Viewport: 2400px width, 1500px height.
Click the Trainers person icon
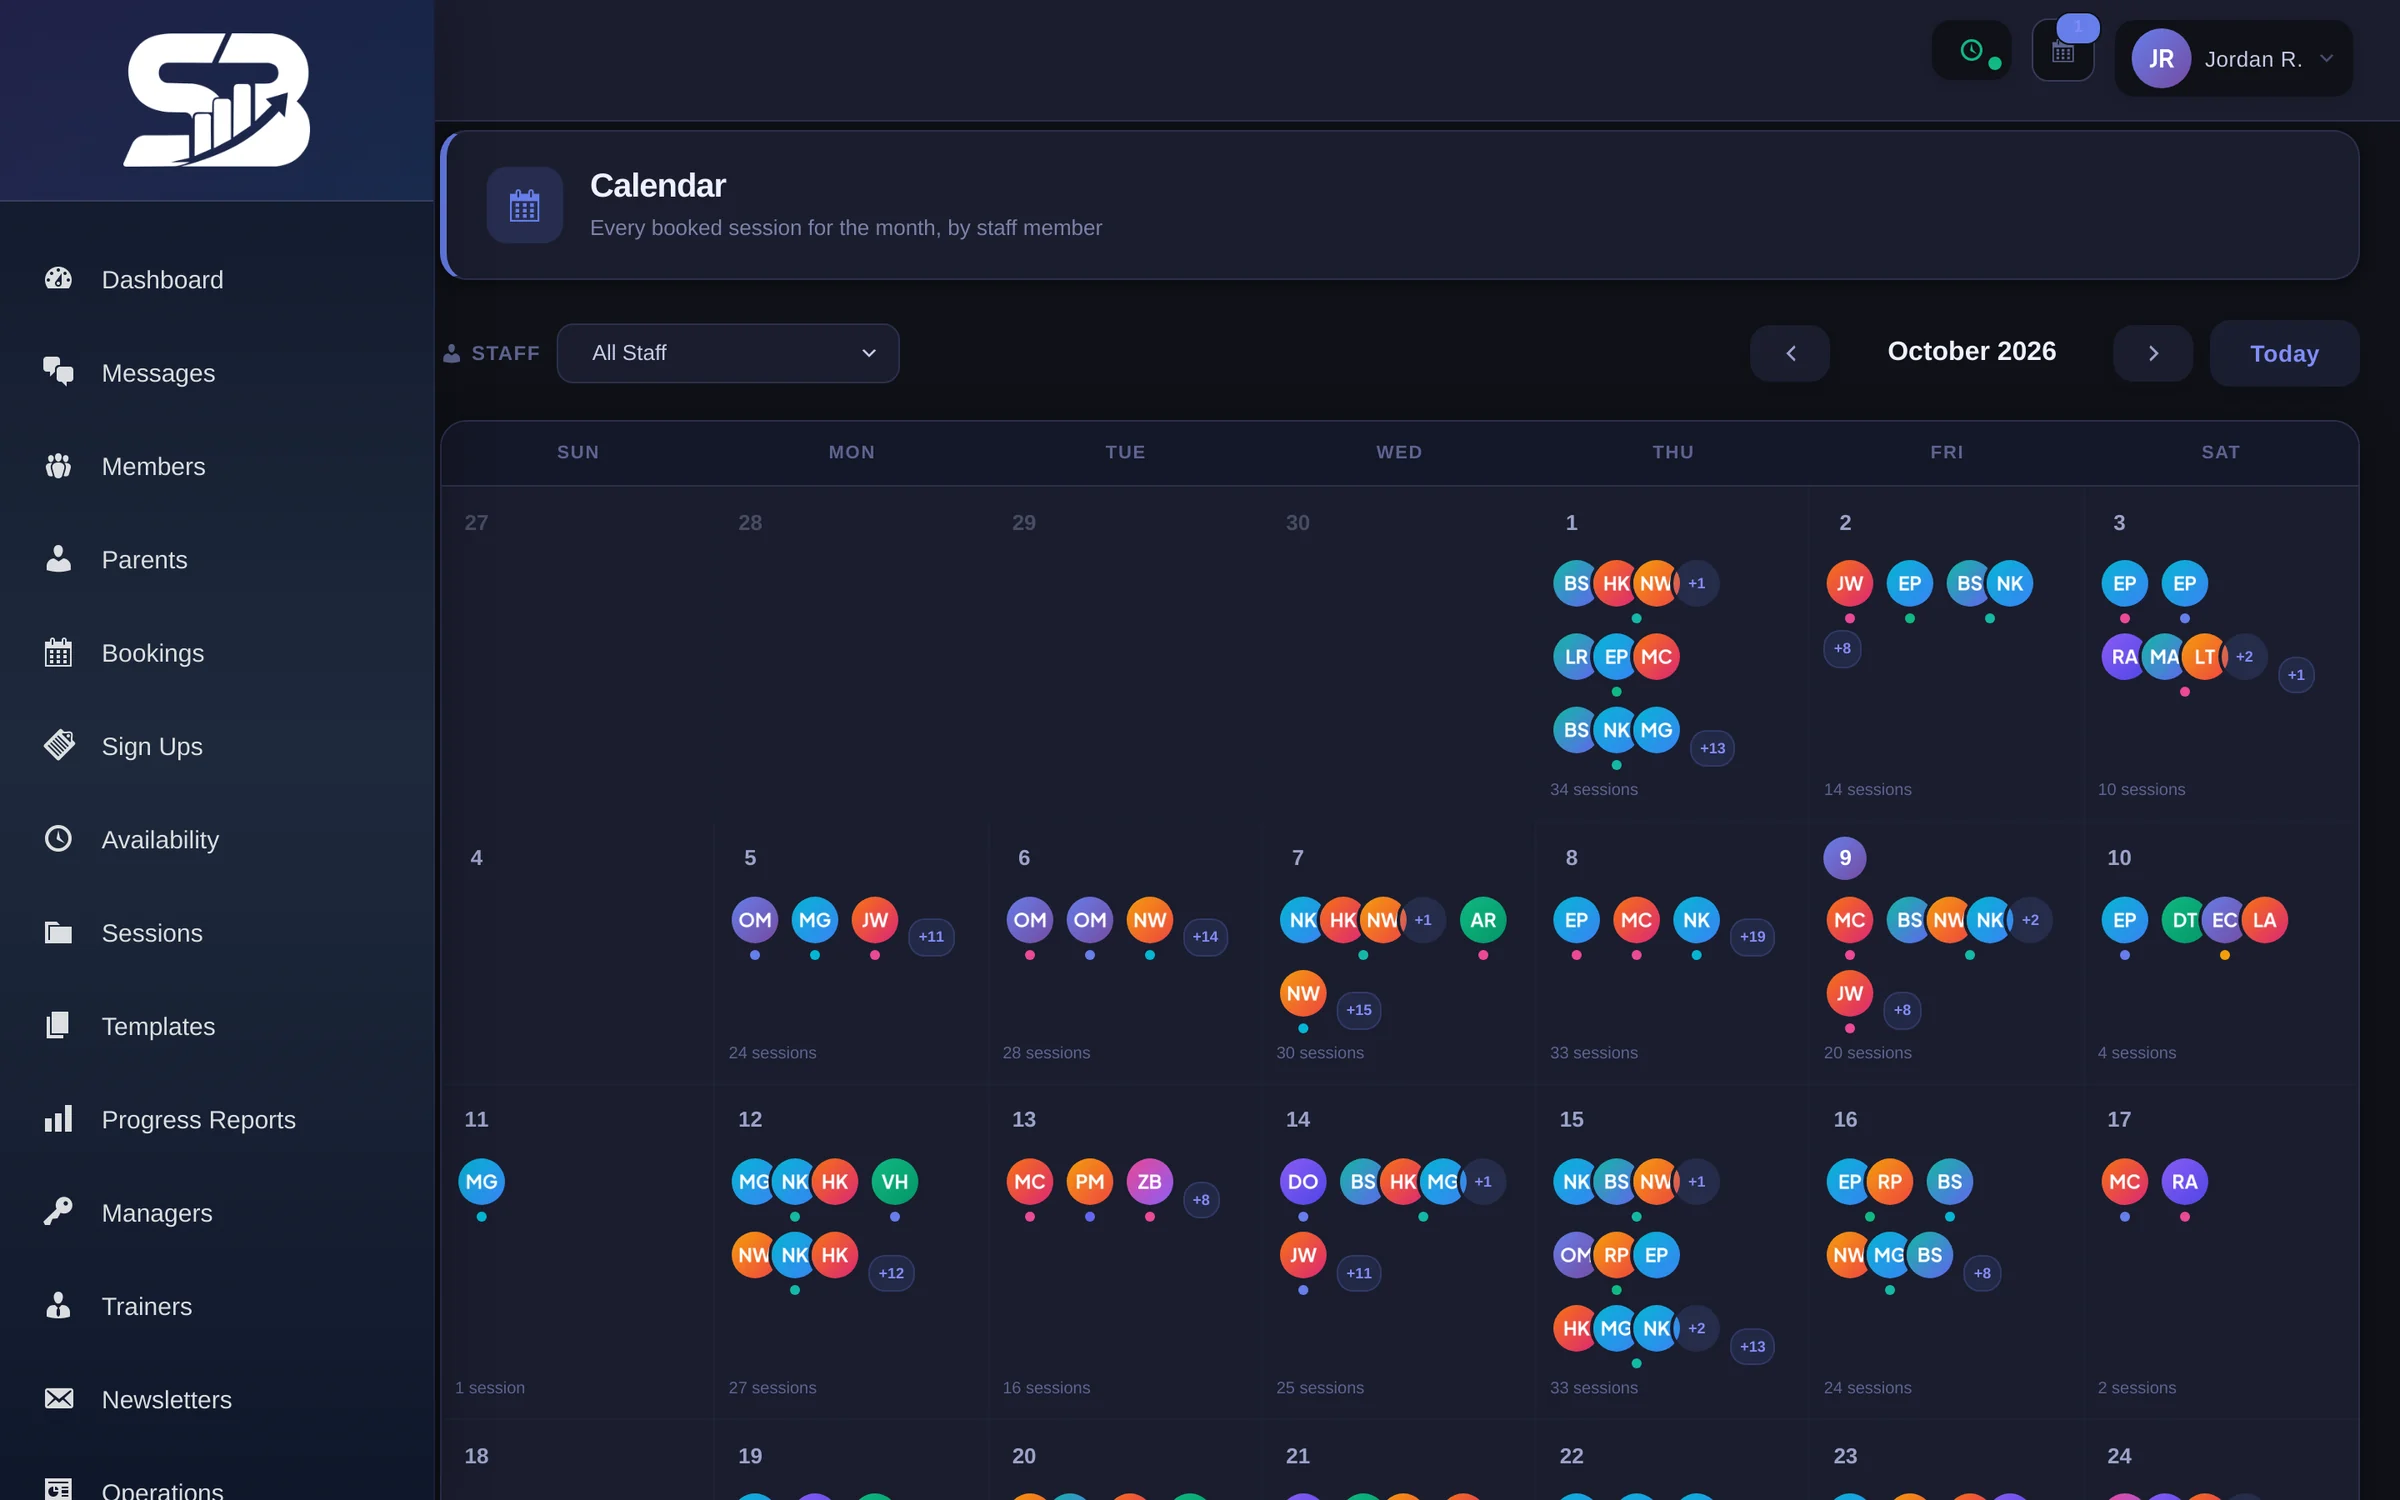58,1306
